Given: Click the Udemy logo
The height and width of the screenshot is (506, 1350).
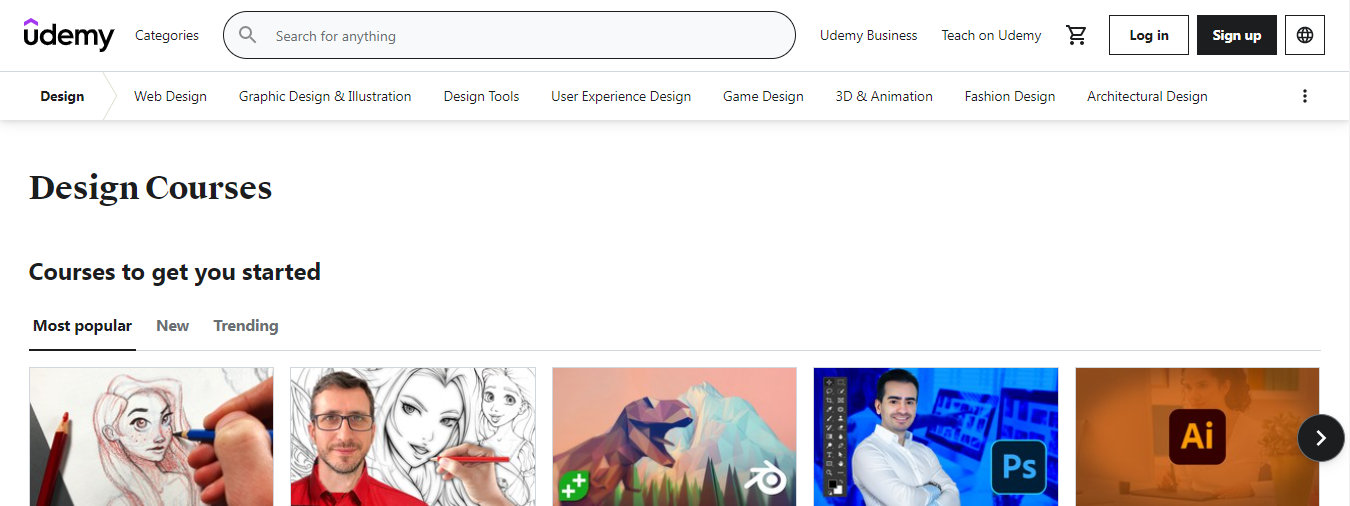Looking at the screenshot, I should pos(69,35).
